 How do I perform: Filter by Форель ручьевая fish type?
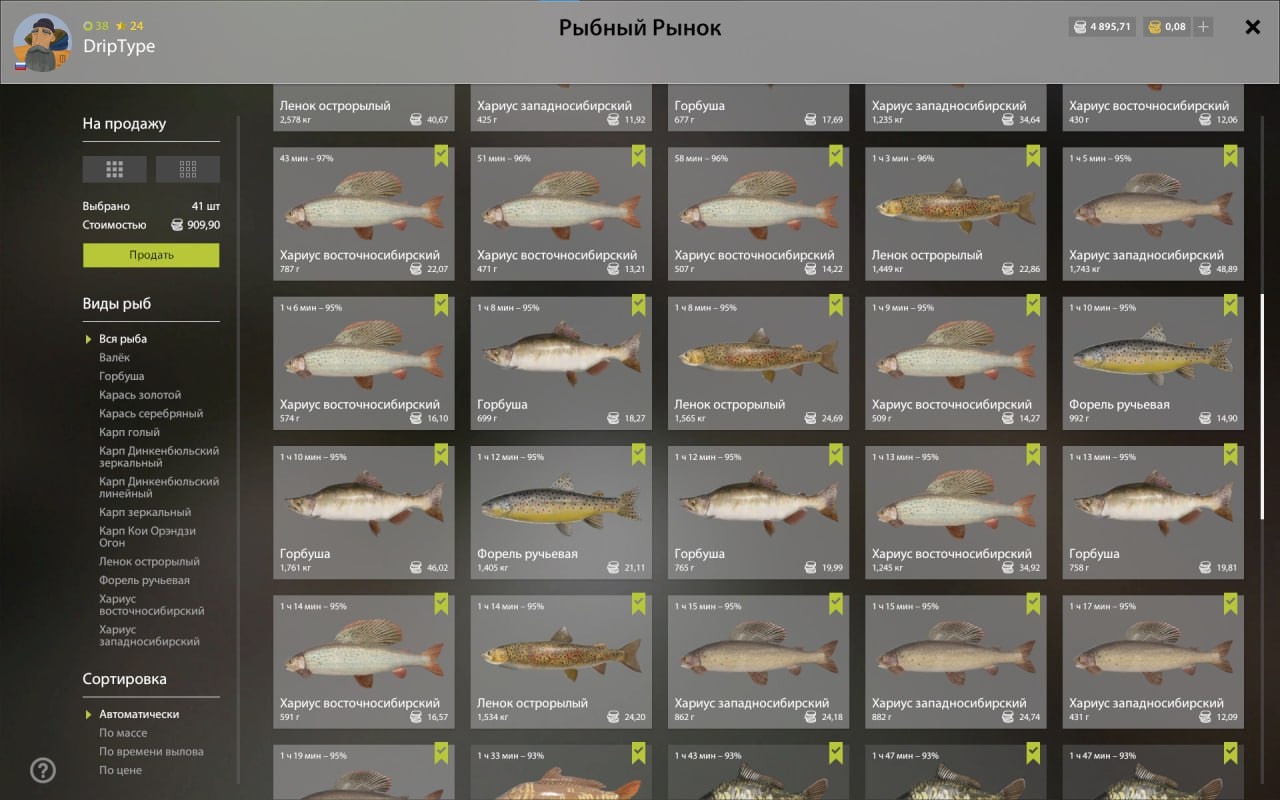(144, 580)
